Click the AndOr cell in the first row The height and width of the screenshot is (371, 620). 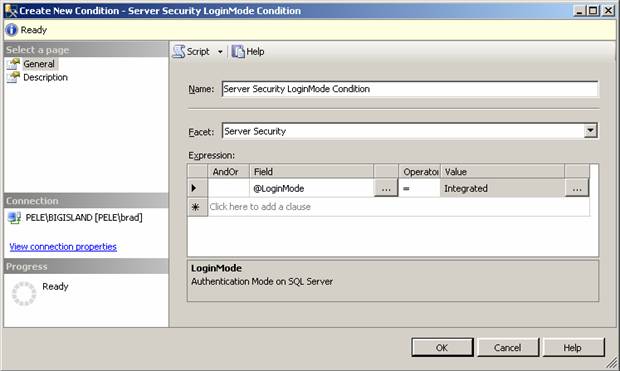[x=228, y=188]
